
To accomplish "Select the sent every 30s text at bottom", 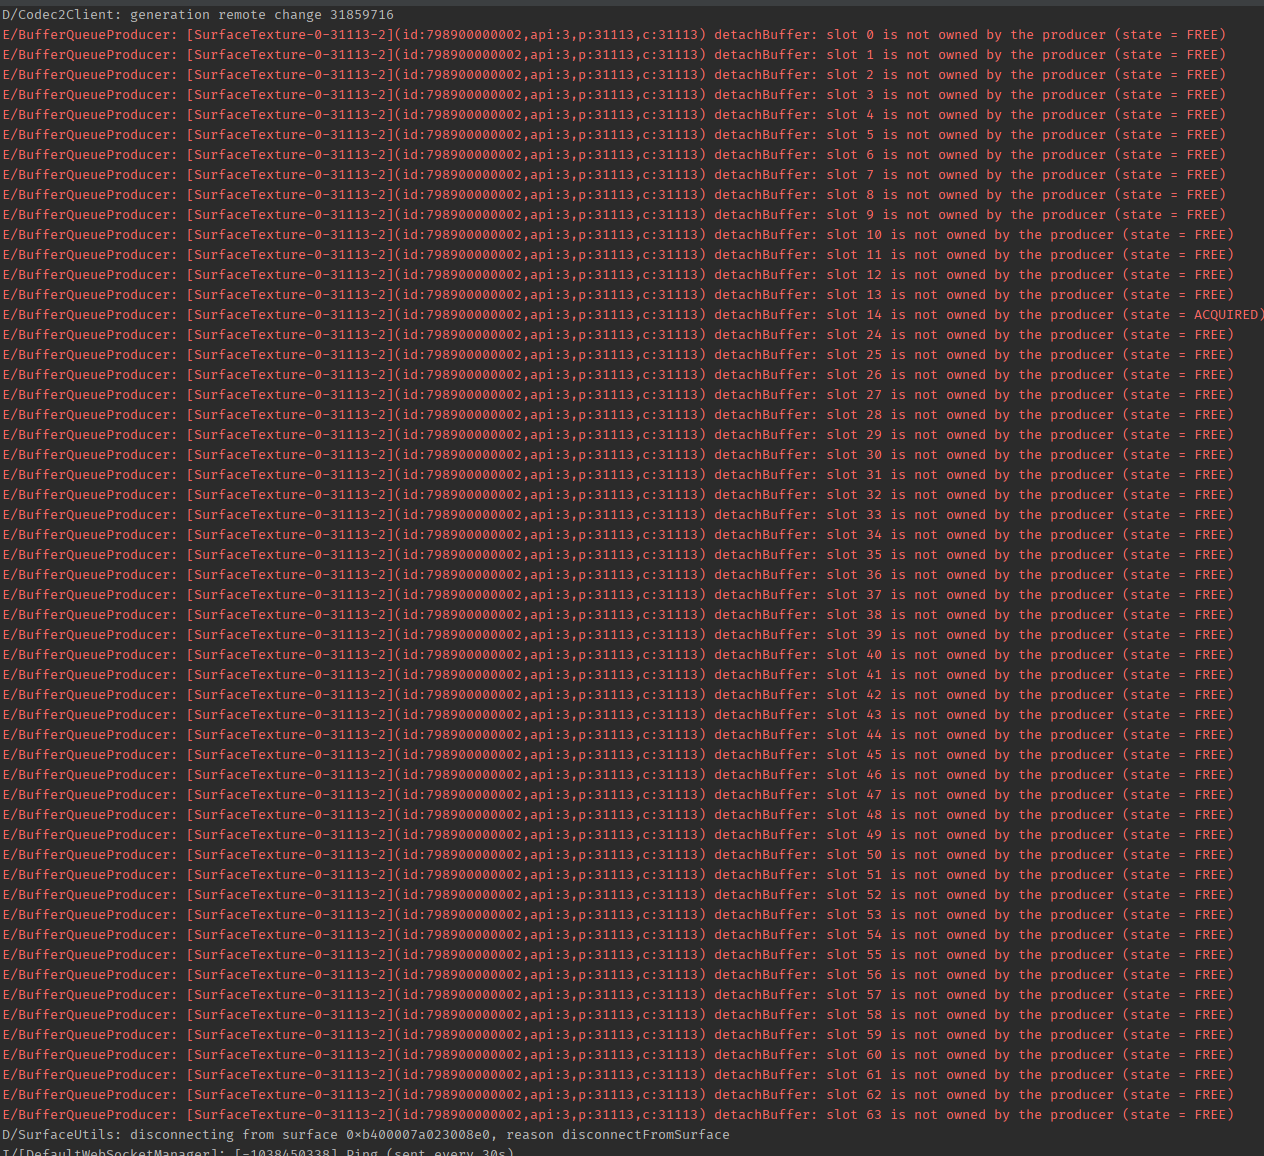I will pos(440,1152).
